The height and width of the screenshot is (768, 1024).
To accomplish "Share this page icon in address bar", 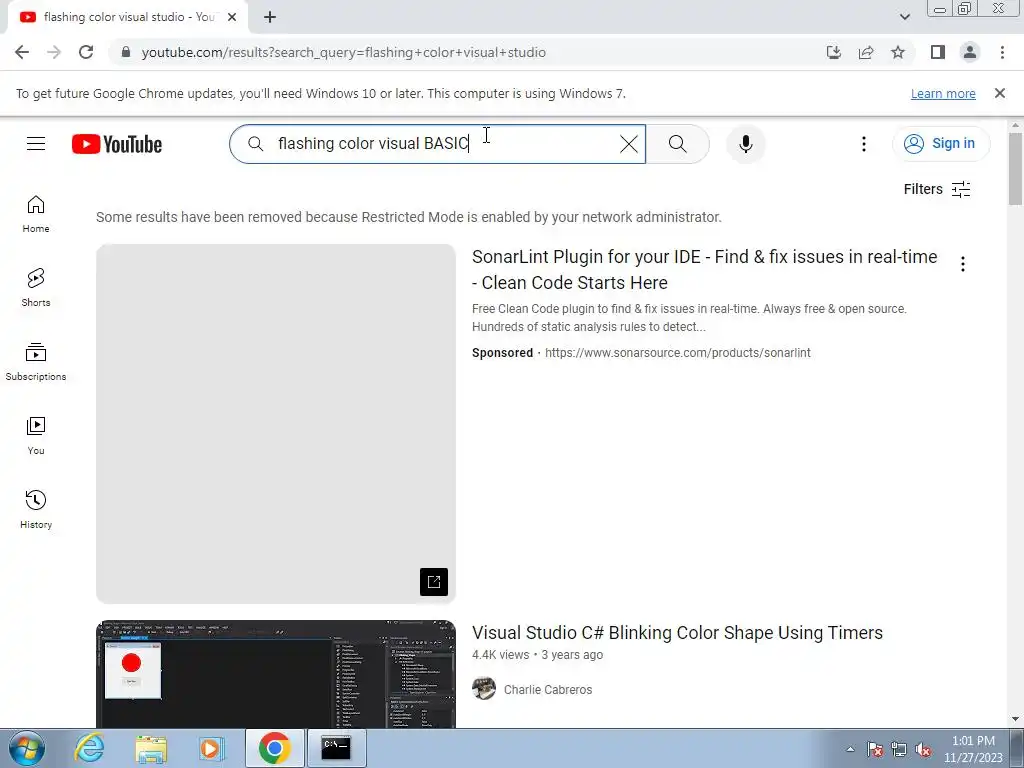I will [866, 52].
